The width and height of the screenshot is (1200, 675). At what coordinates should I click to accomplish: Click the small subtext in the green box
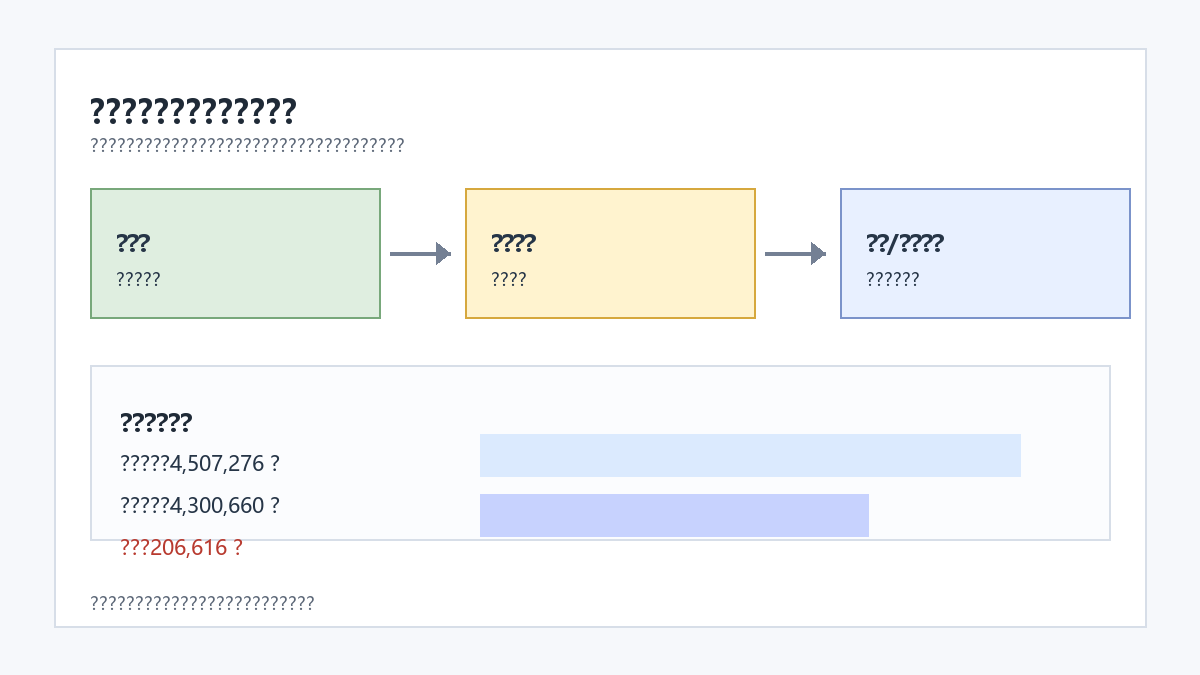click(x=138, y=280)
